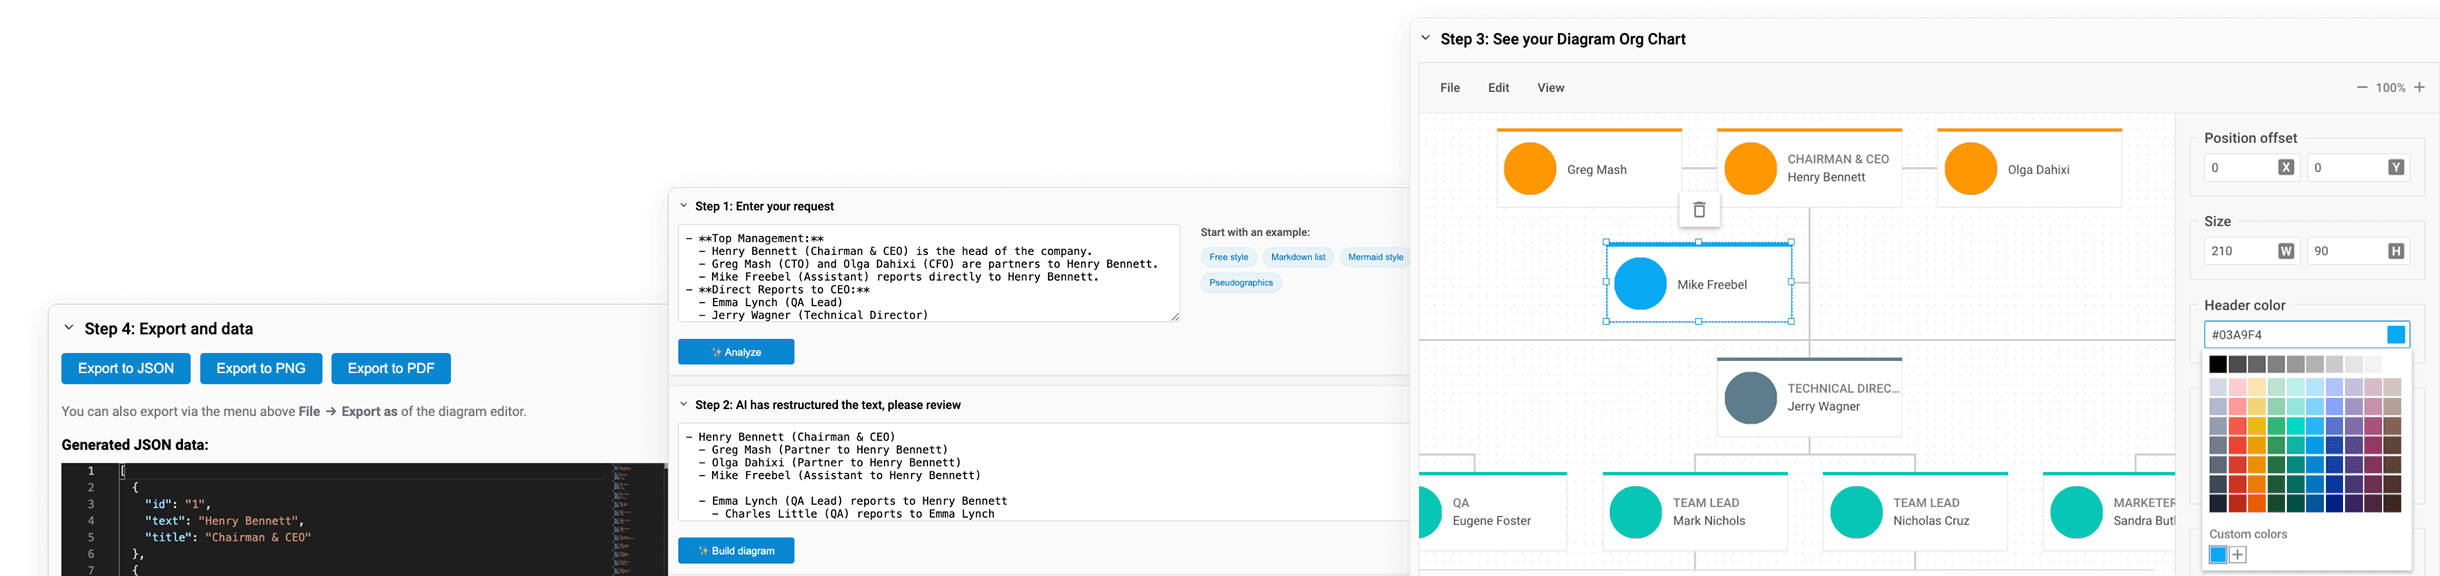The width and height of the screenshot is (2440, 576).
Task: Collapse Step 3 Diagram Org Chart section
Action: (1426, 38)
